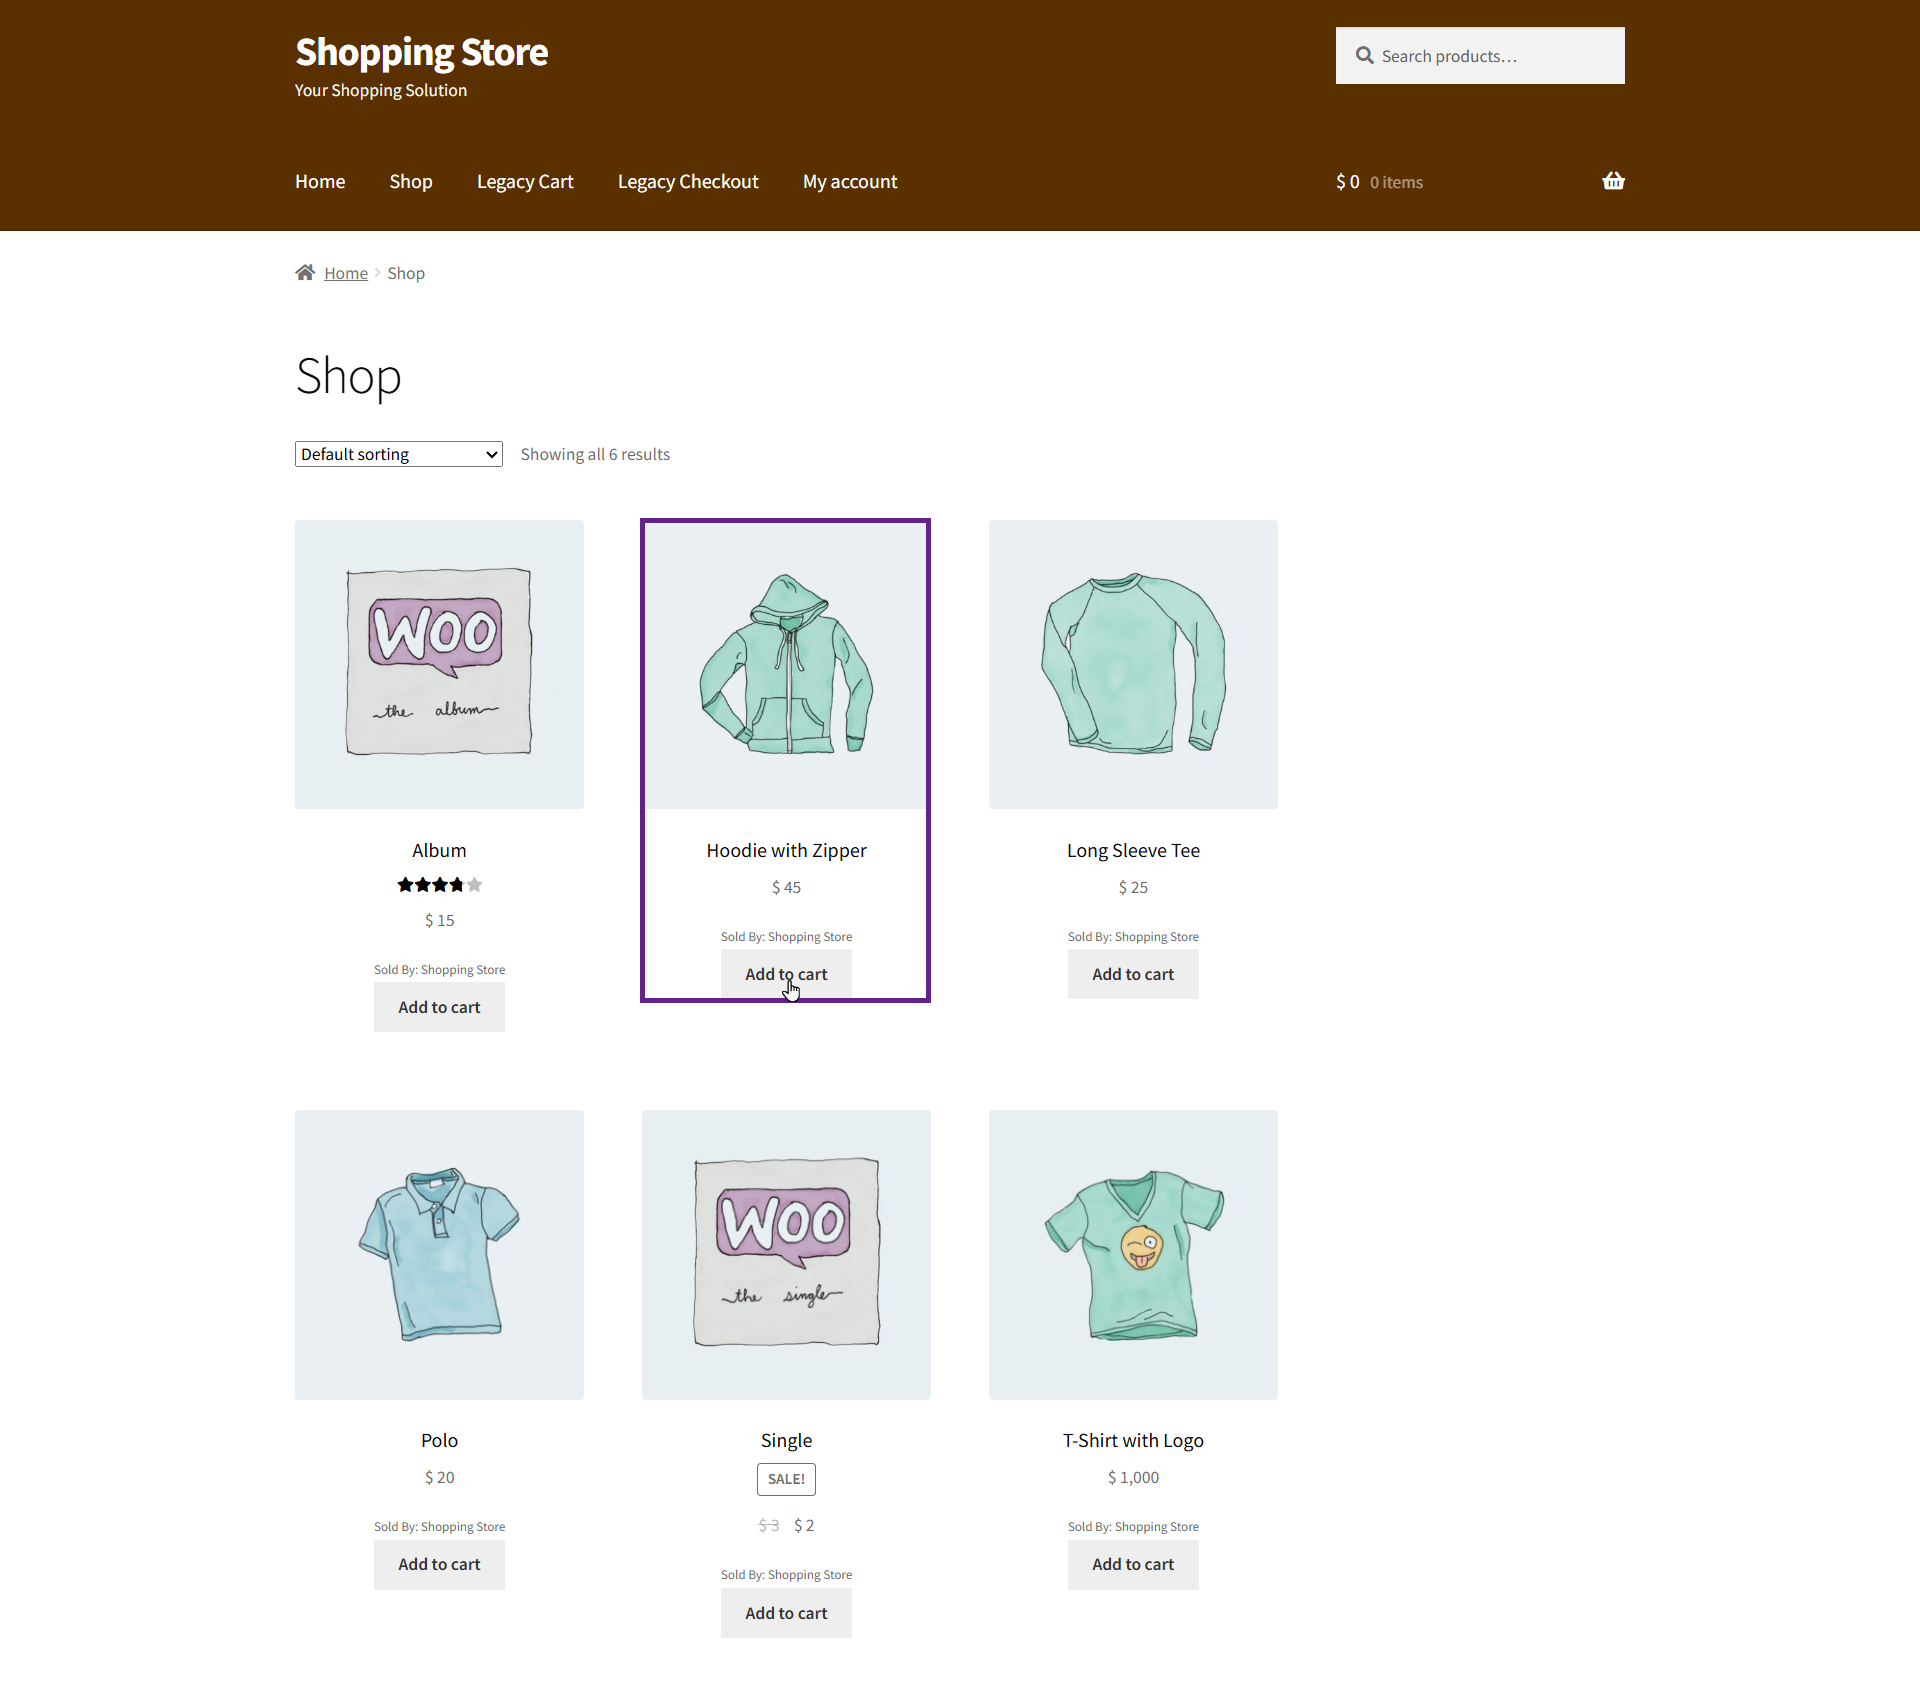Add T-Shirt with Logo to cart
Screen dimensions: 1920x1693
[x=1132, y=1564]
